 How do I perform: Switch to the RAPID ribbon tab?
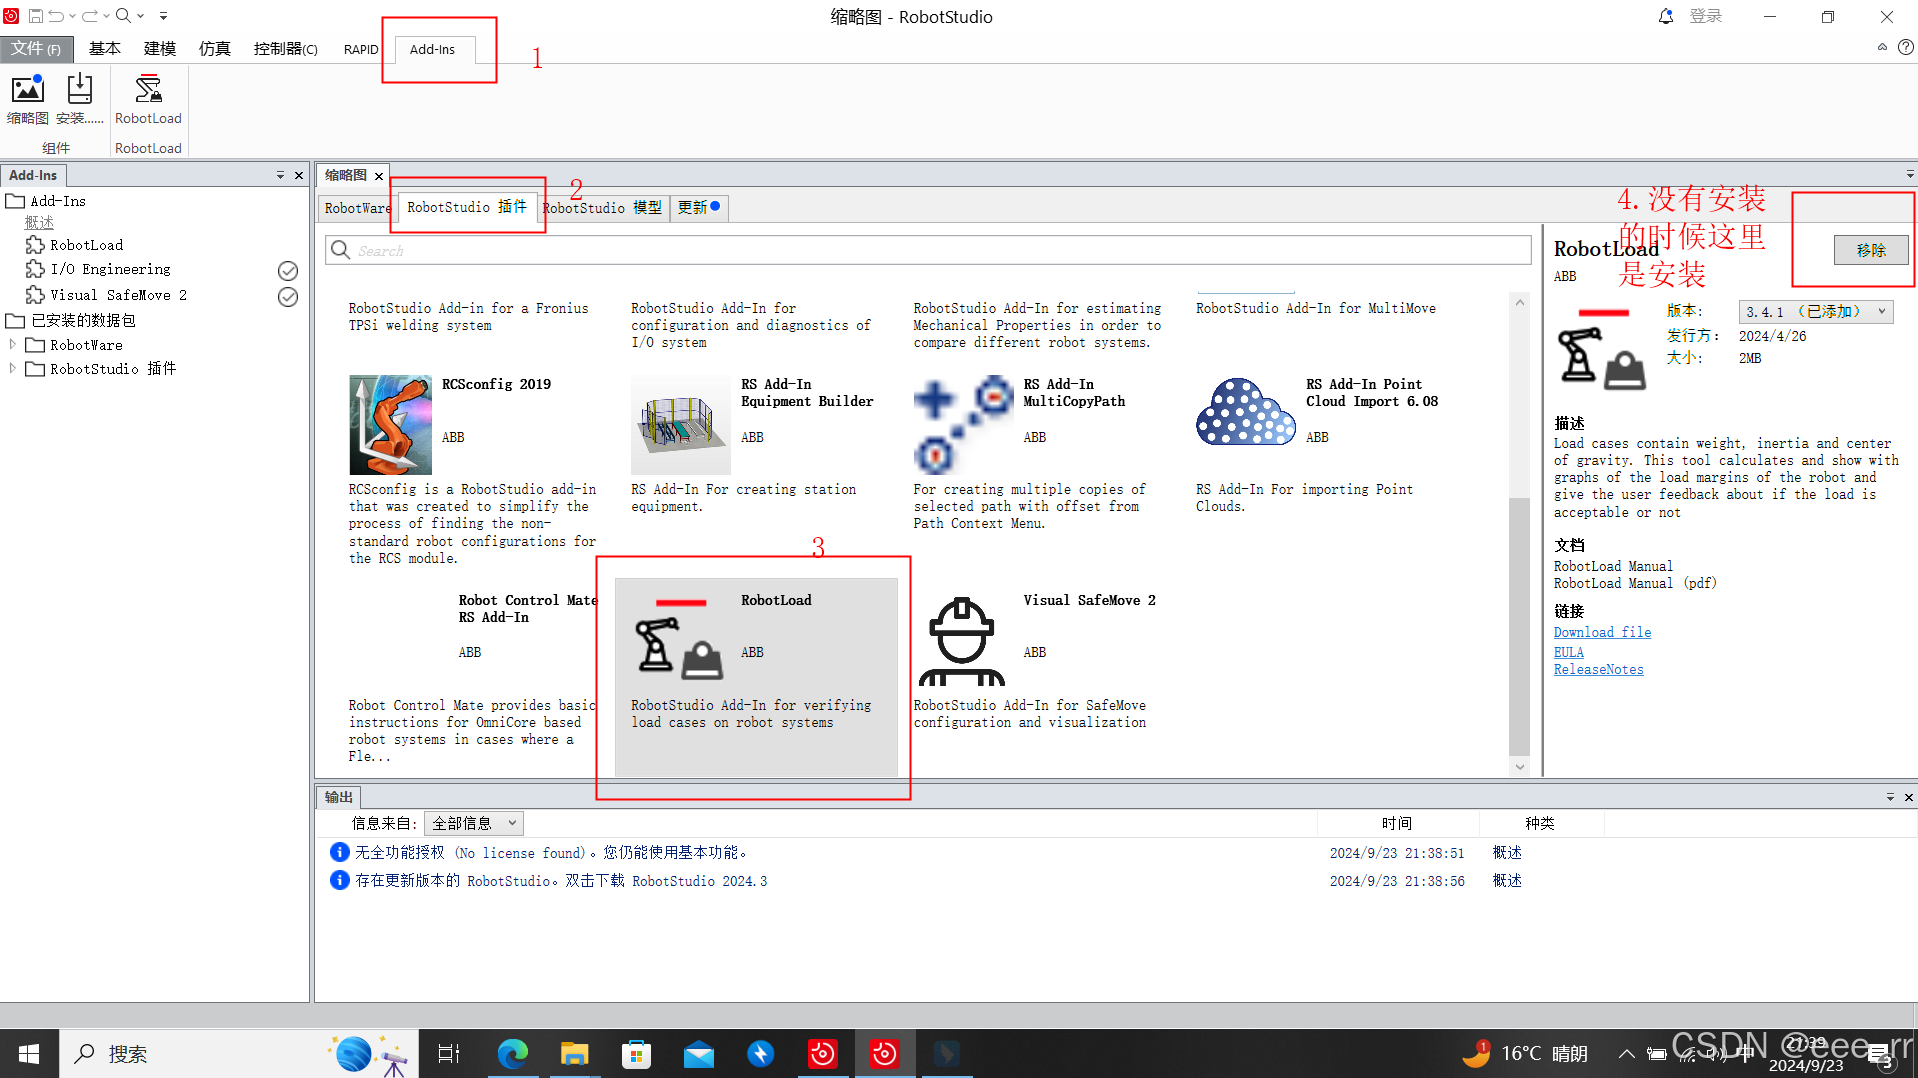[x=361, y=49]
